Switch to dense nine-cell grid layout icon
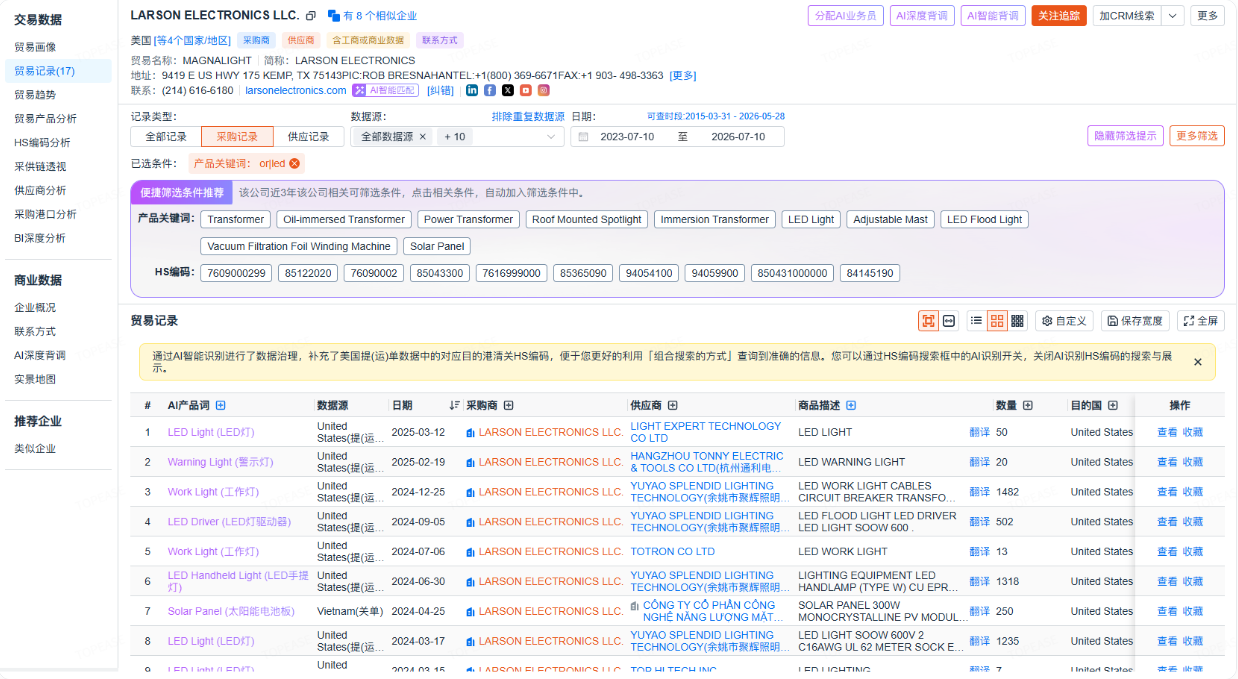1238x679 pixels. [x=1017, y=321]
